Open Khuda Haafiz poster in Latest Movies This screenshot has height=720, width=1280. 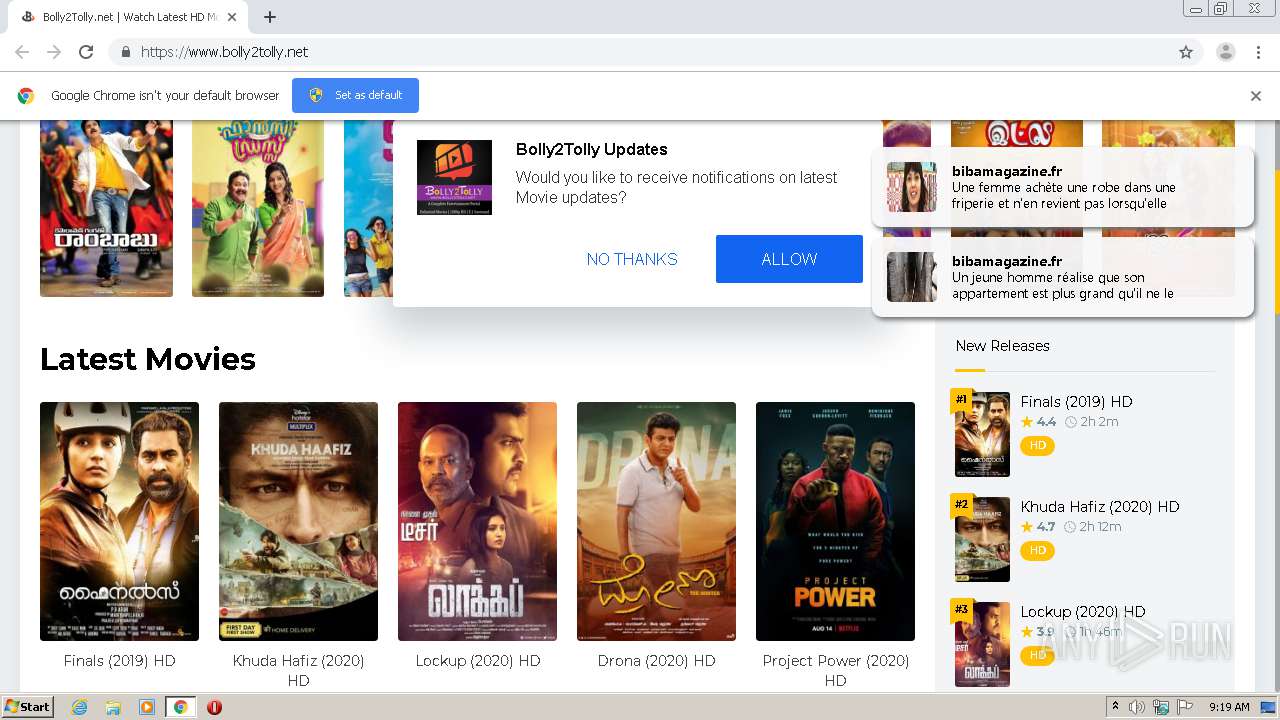pos(298,521)
